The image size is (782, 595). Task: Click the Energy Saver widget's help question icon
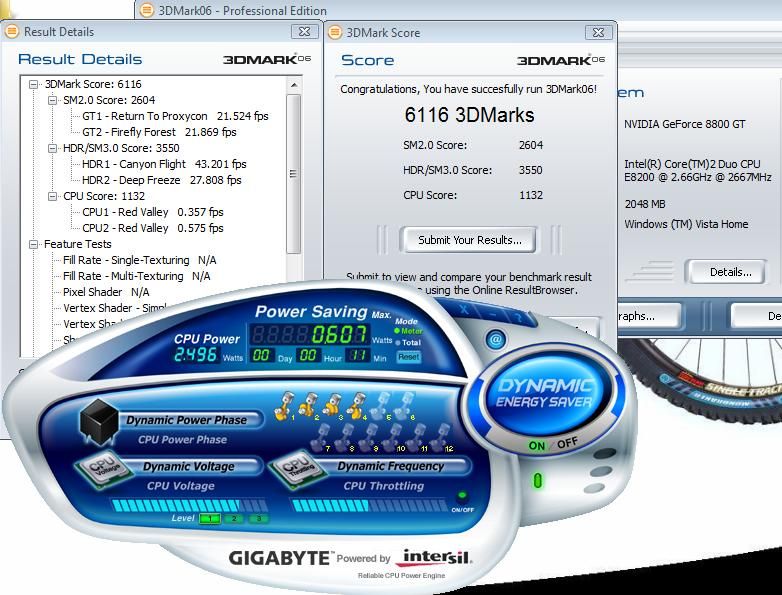pos(519,319)
